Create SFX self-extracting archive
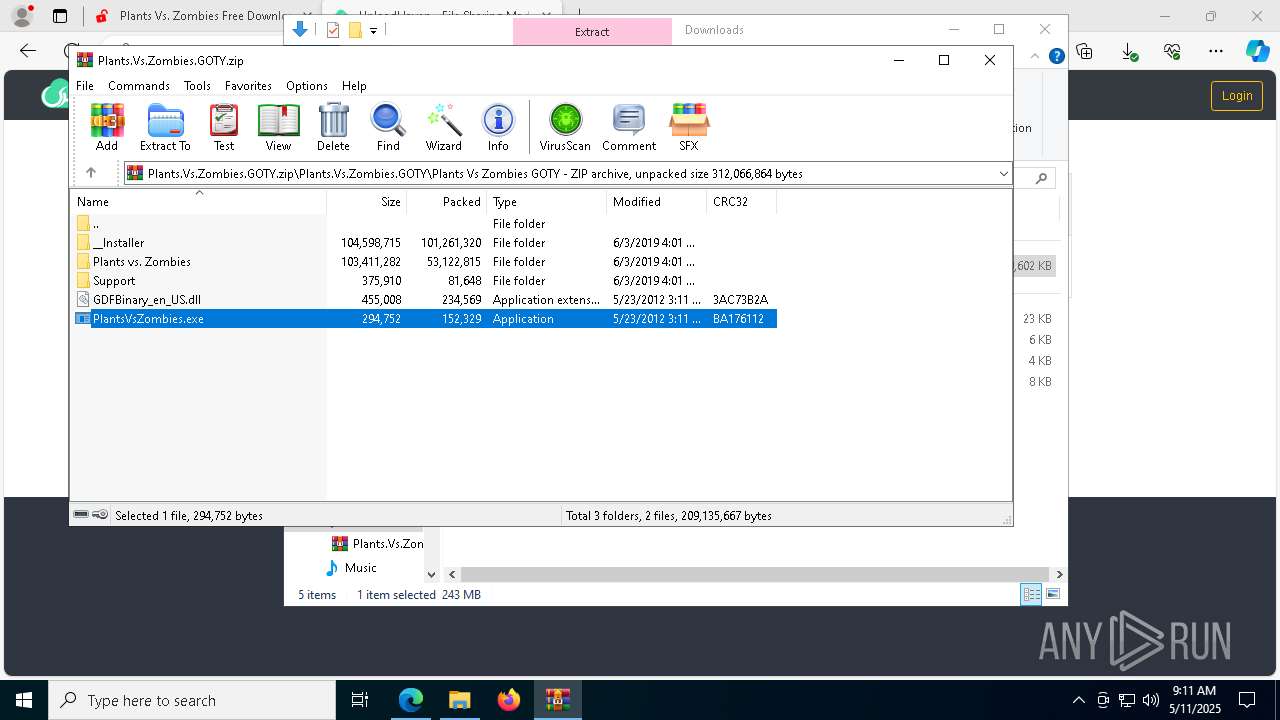Viewport: 1280px width, 720px height. [689, 127]
